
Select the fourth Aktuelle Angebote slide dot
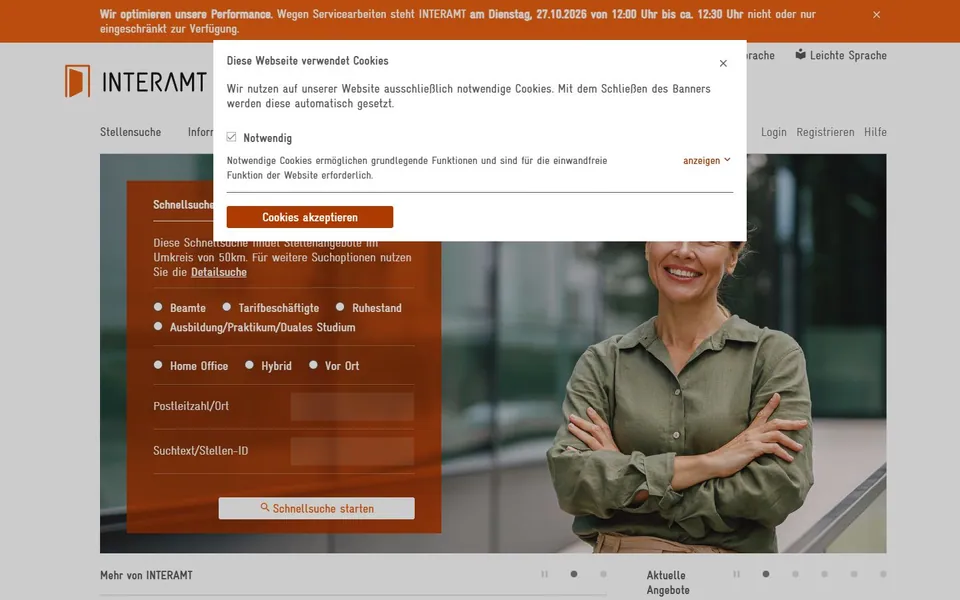click(x=854, y=574)
